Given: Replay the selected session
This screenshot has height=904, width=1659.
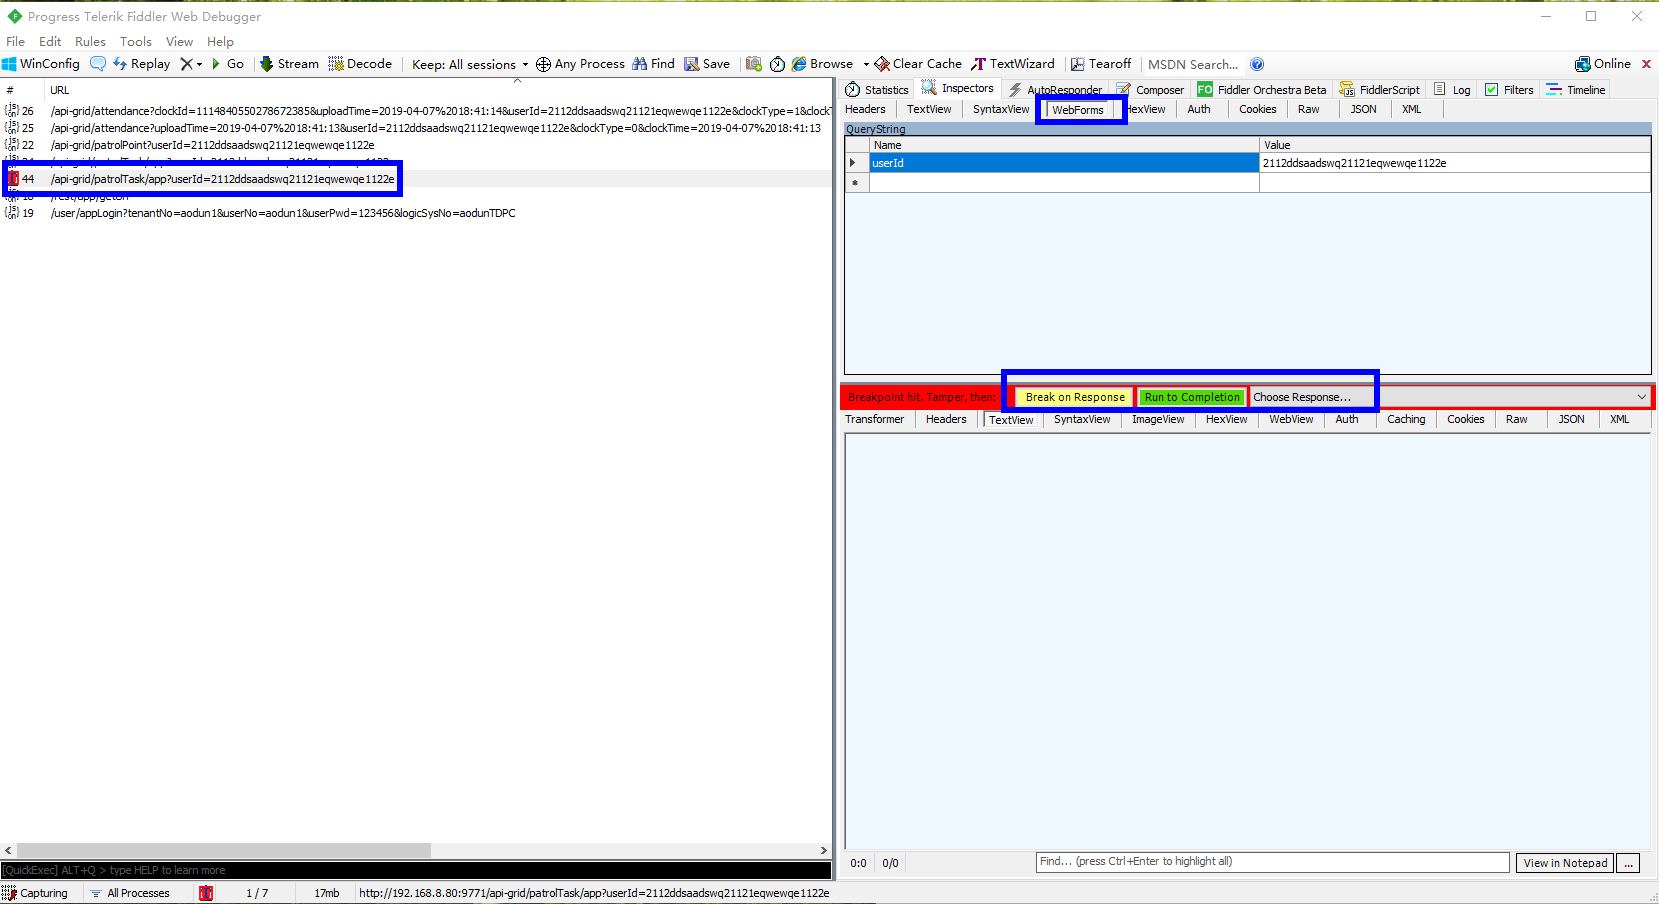Looking at the screenshot, I should click(141, 64).
